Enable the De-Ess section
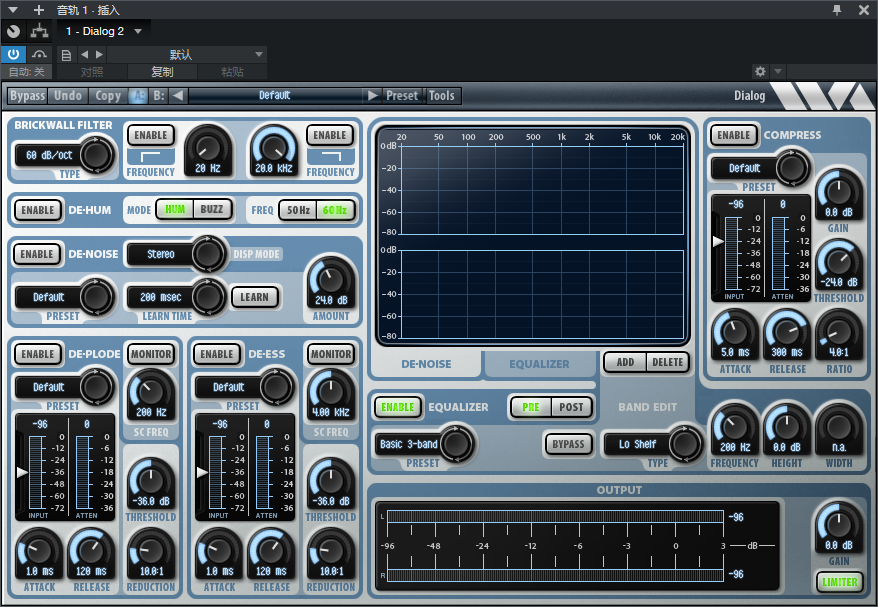Image resolution: width=878 pixels, height=607 pixels. coord(217,354)
